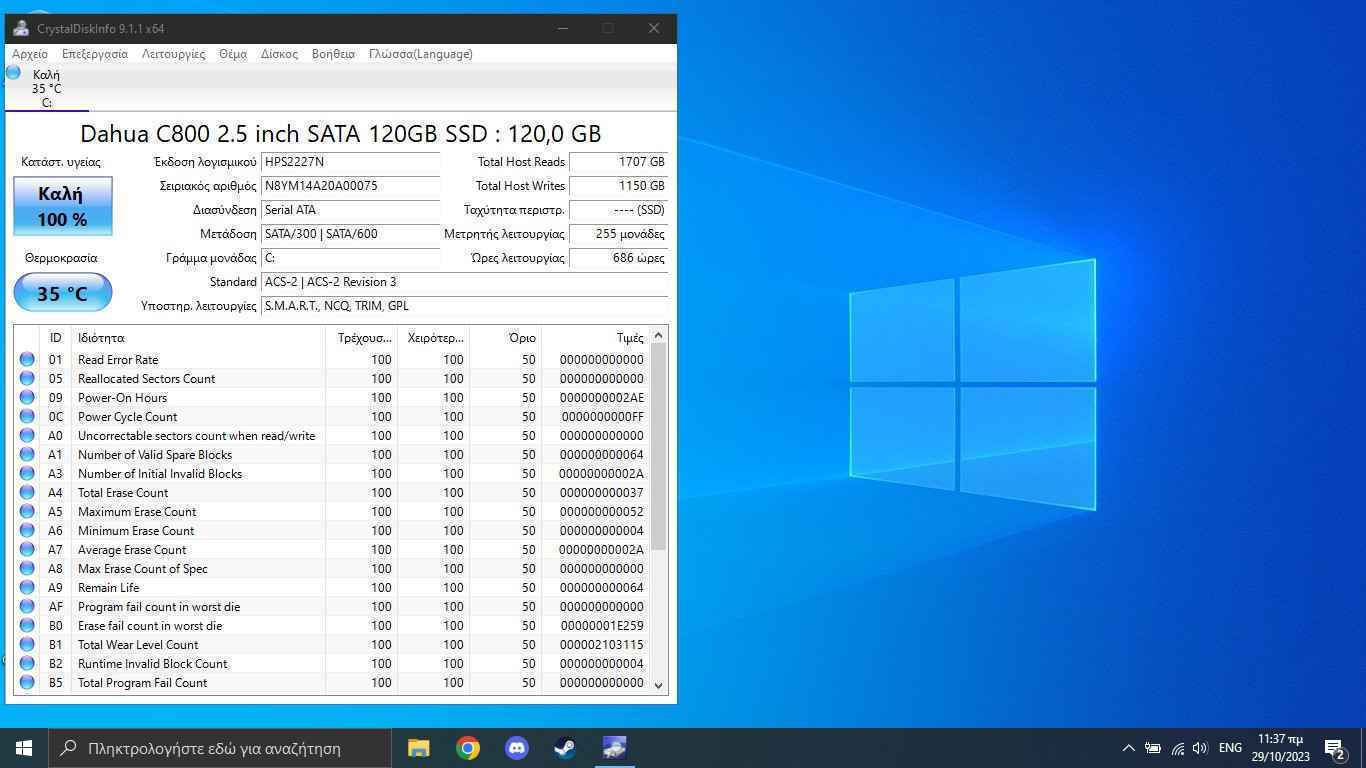Click the status orb for Runtime Invalid Block Count
The image size is (1366, 768).
pos(27,663)
